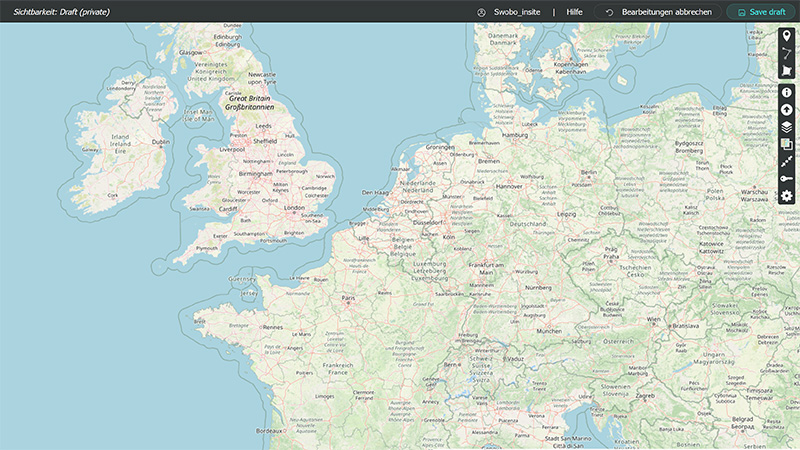Open advanced map settings gear

tap(786, 196)
